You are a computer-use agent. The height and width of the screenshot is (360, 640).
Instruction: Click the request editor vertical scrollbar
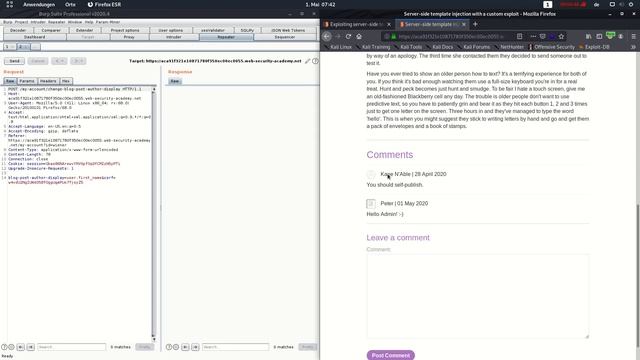click(x=154, y=214)
